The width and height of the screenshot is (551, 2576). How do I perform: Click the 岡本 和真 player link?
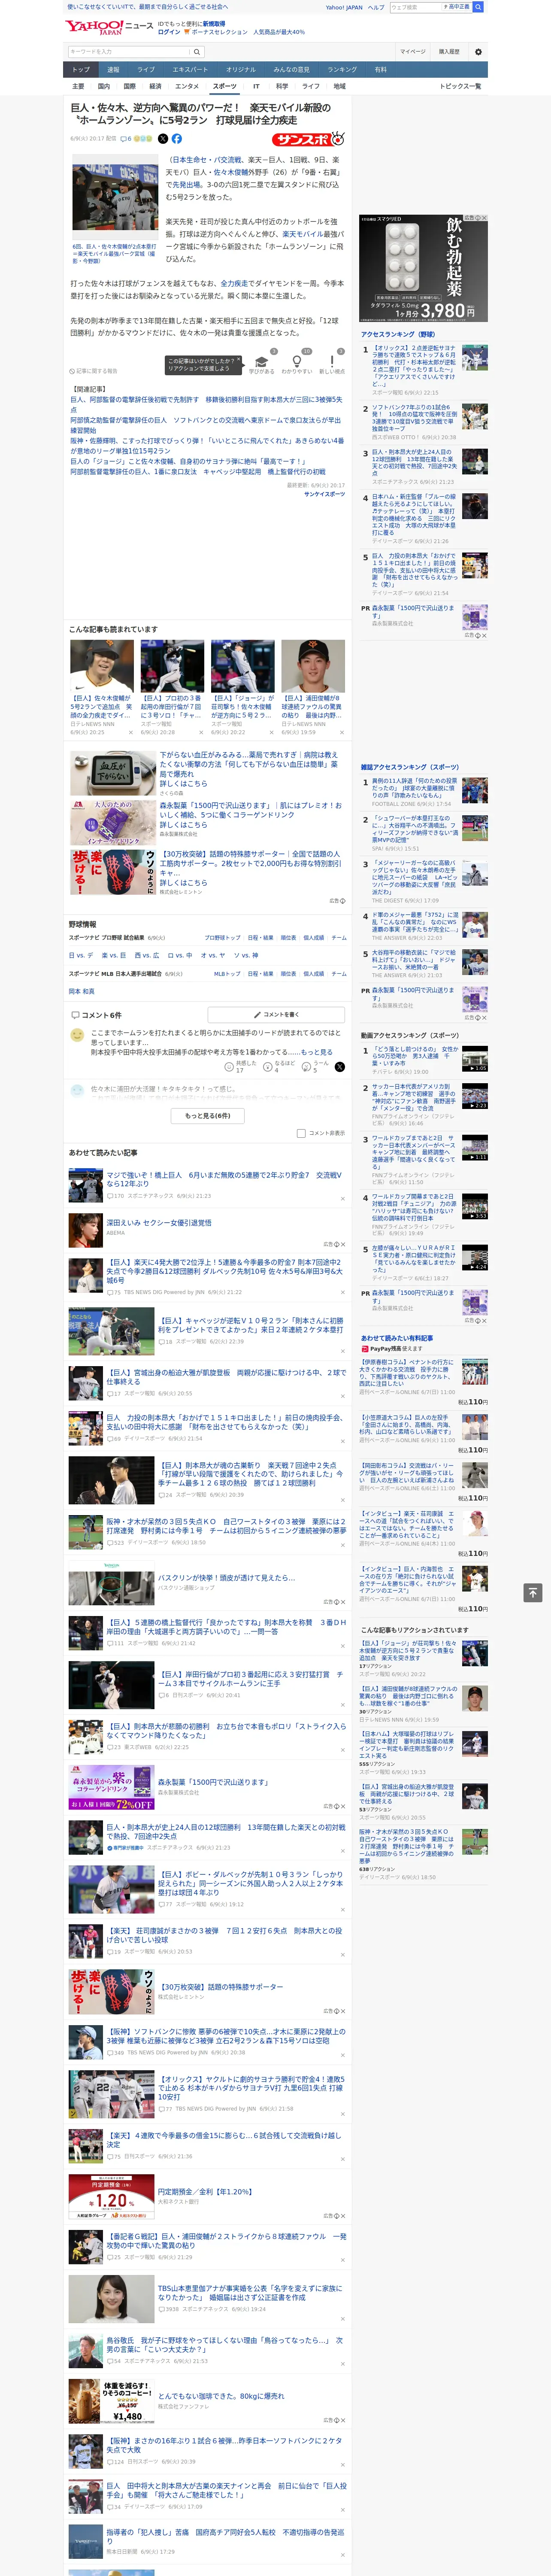[81, 991]
